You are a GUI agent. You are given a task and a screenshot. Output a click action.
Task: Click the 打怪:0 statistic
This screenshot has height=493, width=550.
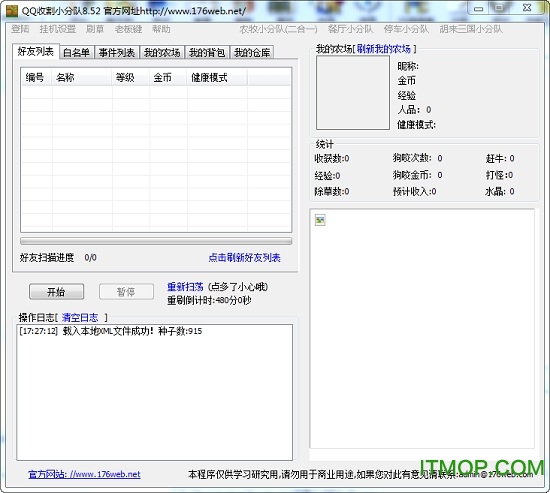coord(499,175)
